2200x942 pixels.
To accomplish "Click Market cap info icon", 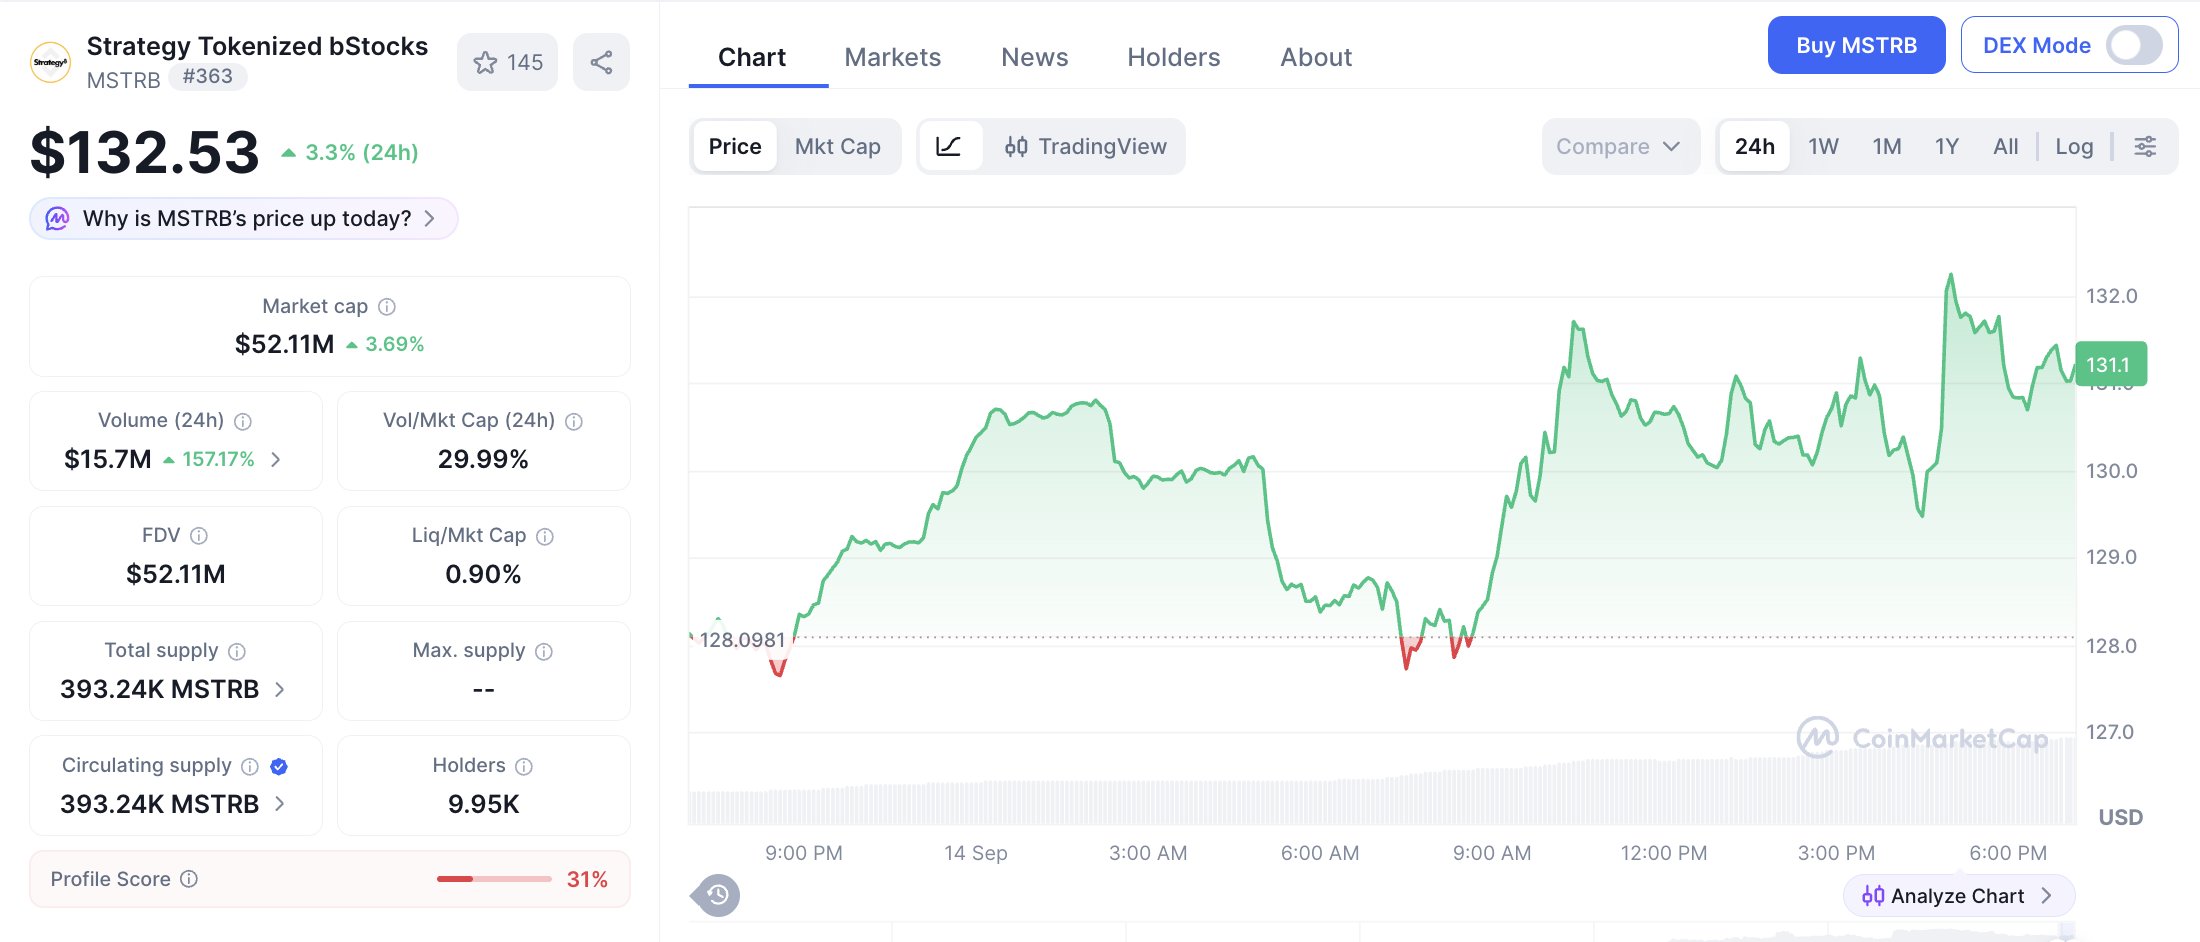I will point(387,307).
